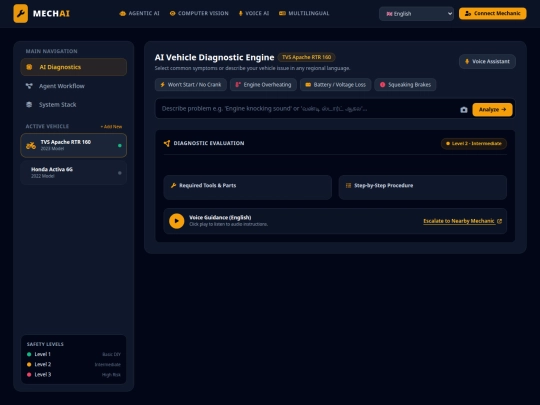Click the AI Vehicle Diagnostic Engine heading
The width and height of the screenshot is (540, 405).
(214, 58)
